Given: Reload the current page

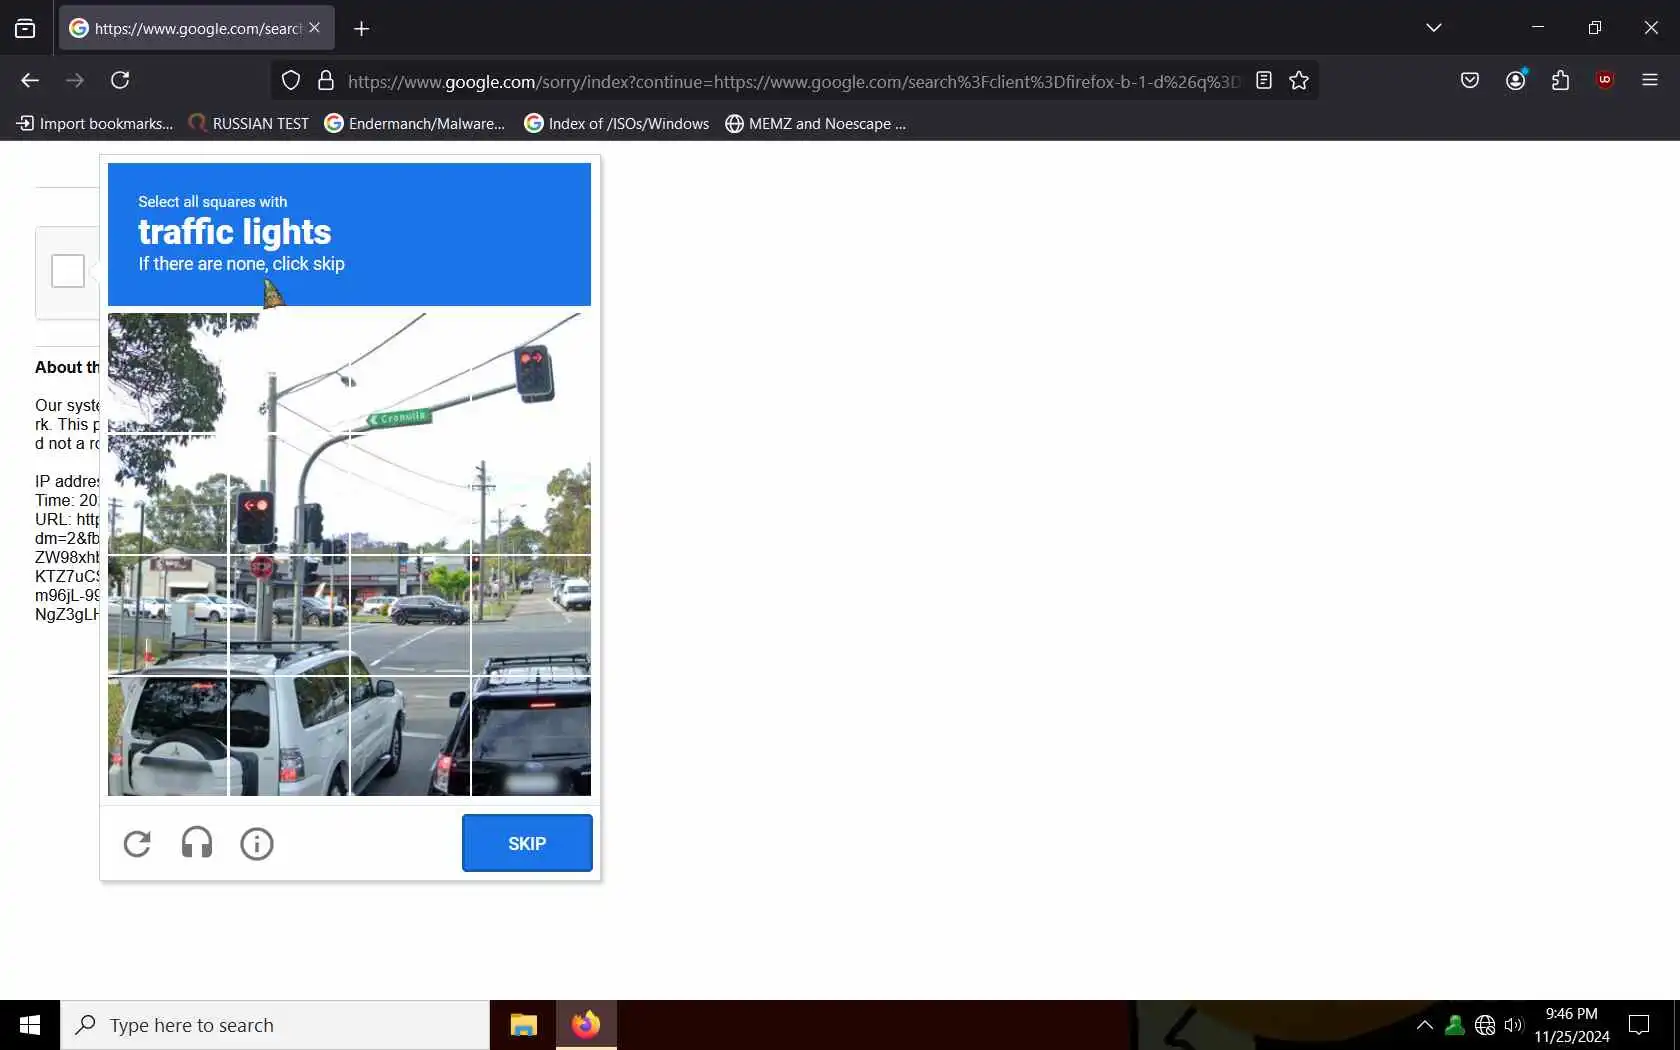Looking at the screenshot, I should tap(120, 80).
